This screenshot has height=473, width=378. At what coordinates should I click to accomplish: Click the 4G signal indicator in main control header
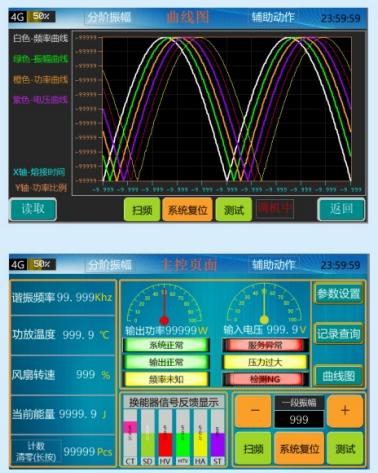coord(18,265)
